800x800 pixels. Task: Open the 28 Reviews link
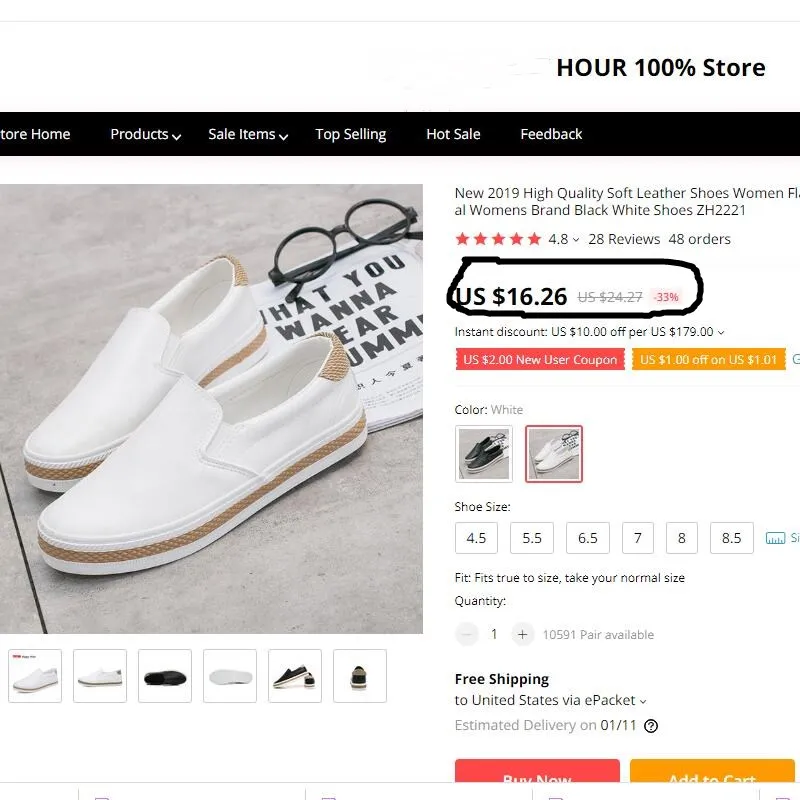click(x=624, y=239)
